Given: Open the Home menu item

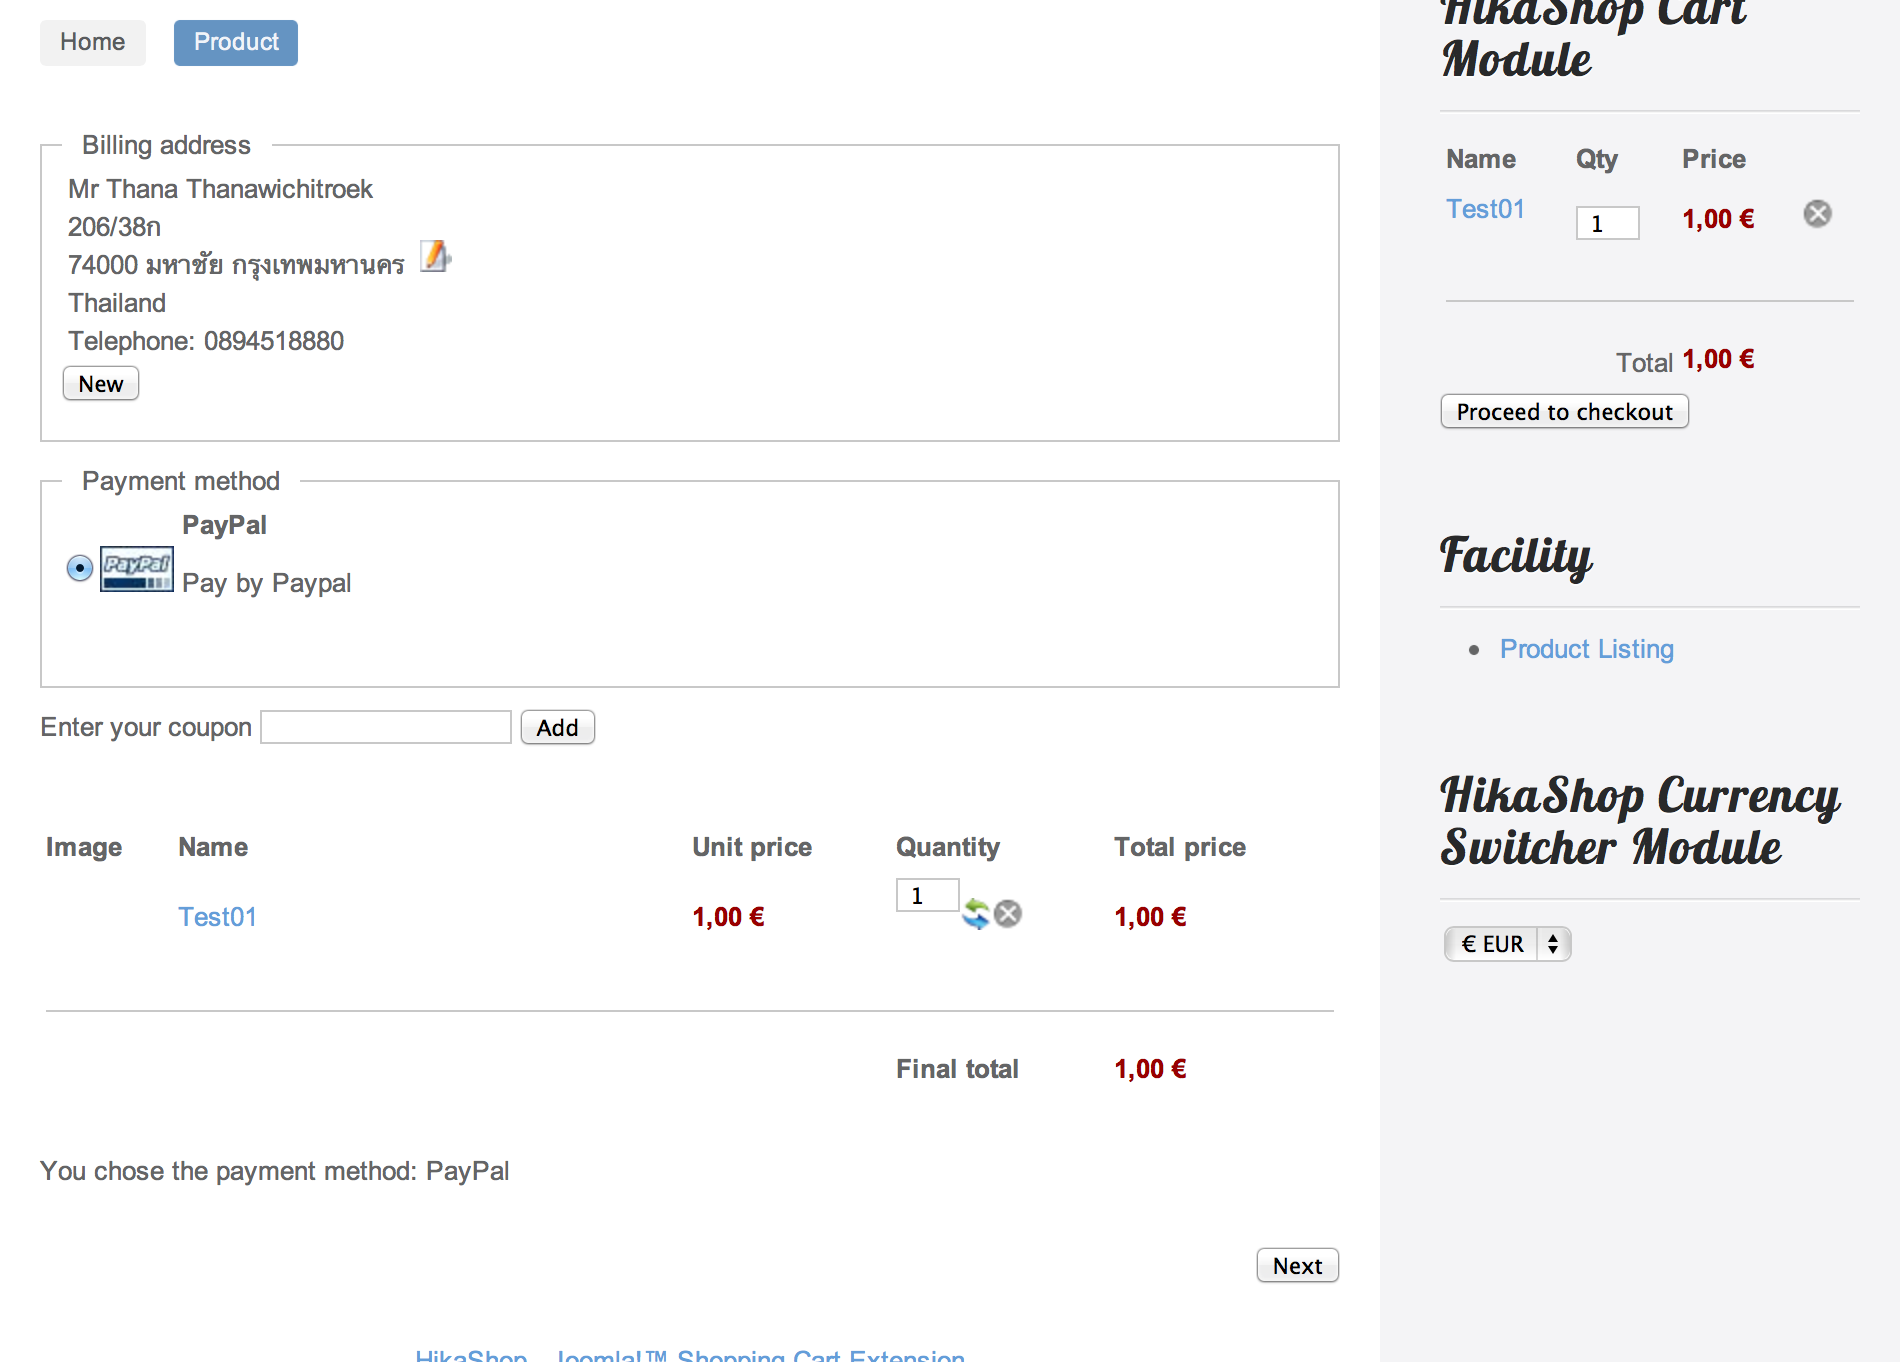Looking at the screenshot, I should tap(93, 42).
